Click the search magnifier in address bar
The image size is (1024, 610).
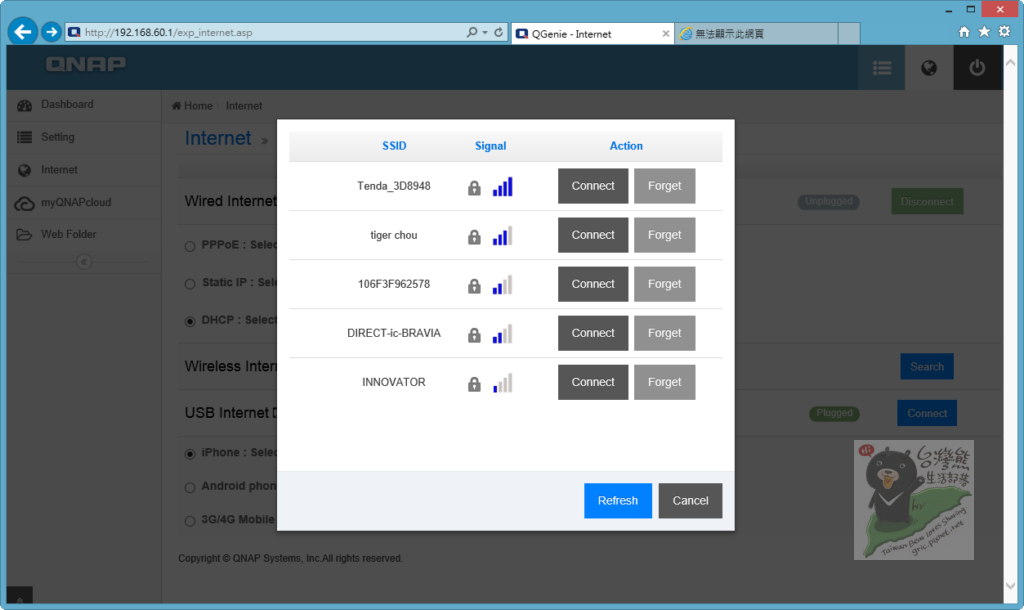click(472, 32)
